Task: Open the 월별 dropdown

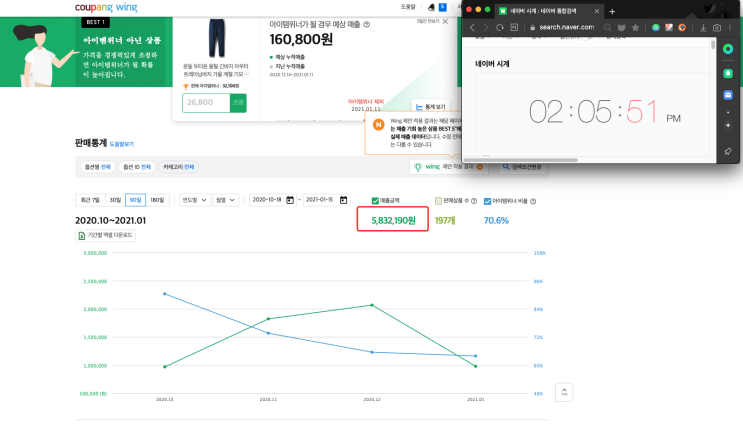Action: pos(226,200)
